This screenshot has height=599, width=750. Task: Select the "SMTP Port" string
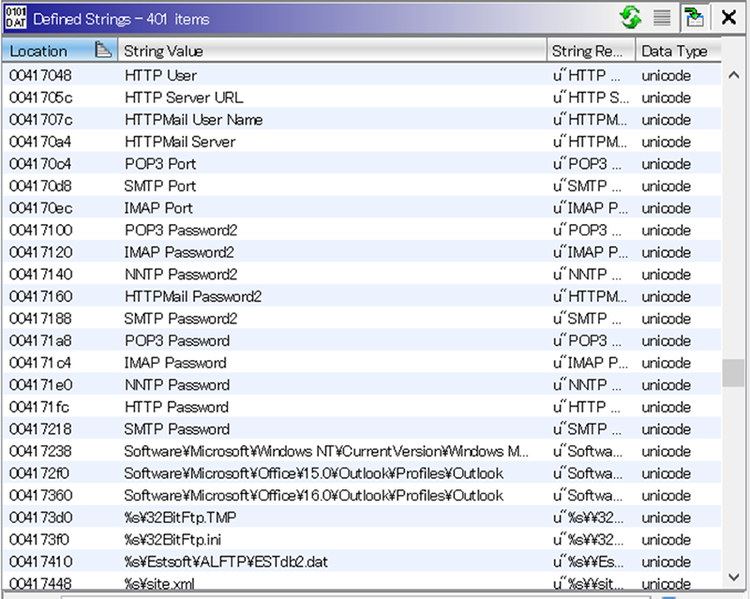160,186
